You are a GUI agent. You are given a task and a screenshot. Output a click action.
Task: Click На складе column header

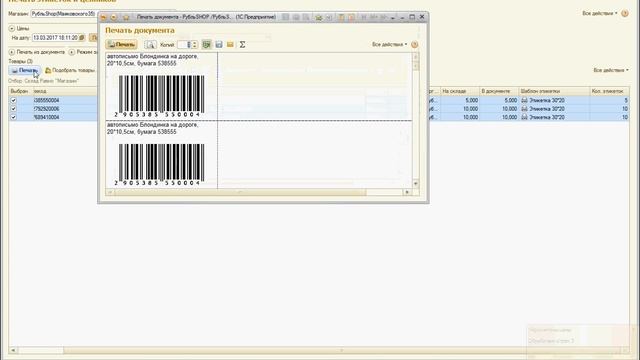tap(460, 91)
